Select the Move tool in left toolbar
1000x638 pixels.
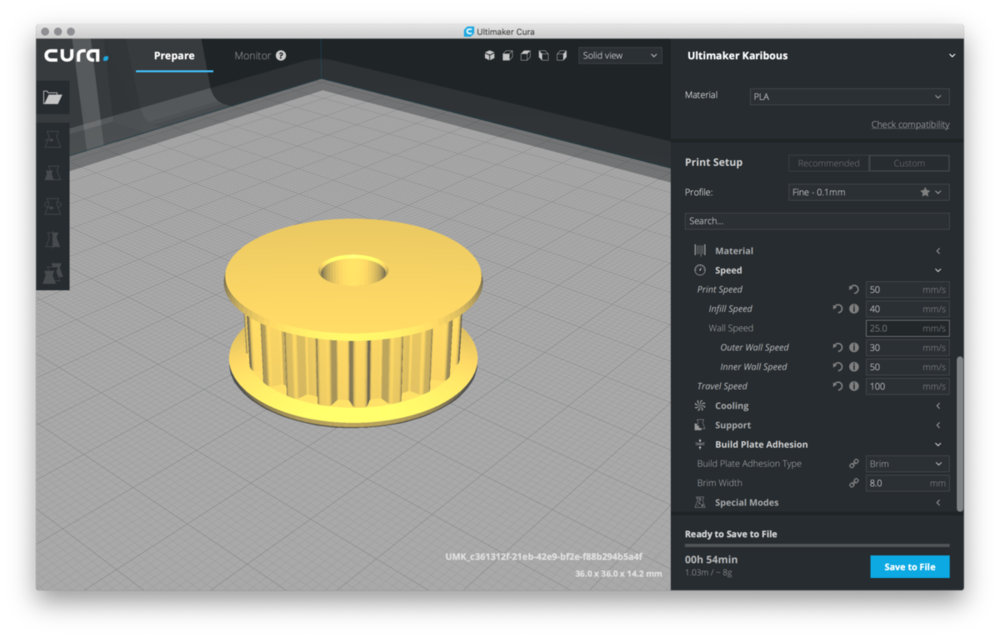click(52, 139)
